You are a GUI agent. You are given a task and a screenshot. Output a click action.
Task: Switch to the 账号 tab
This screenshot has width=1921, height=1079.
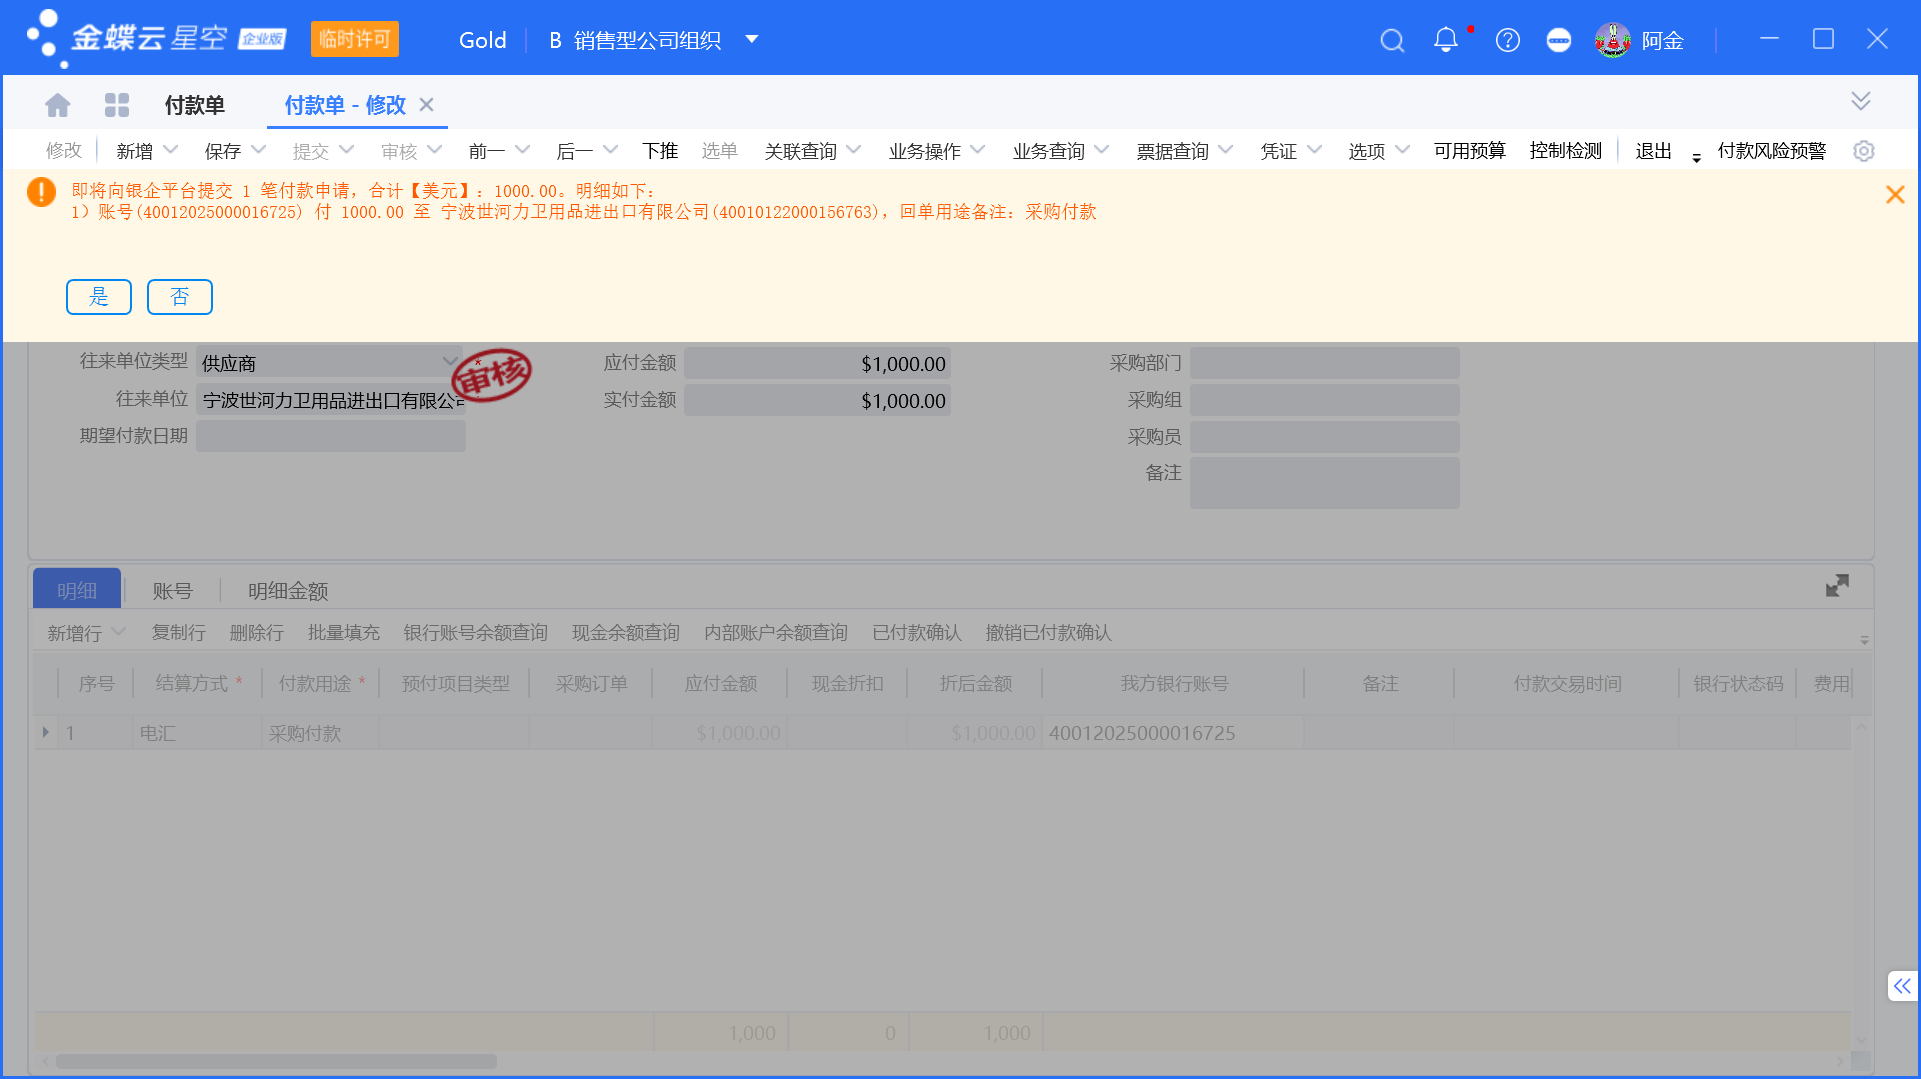(172, 591)
